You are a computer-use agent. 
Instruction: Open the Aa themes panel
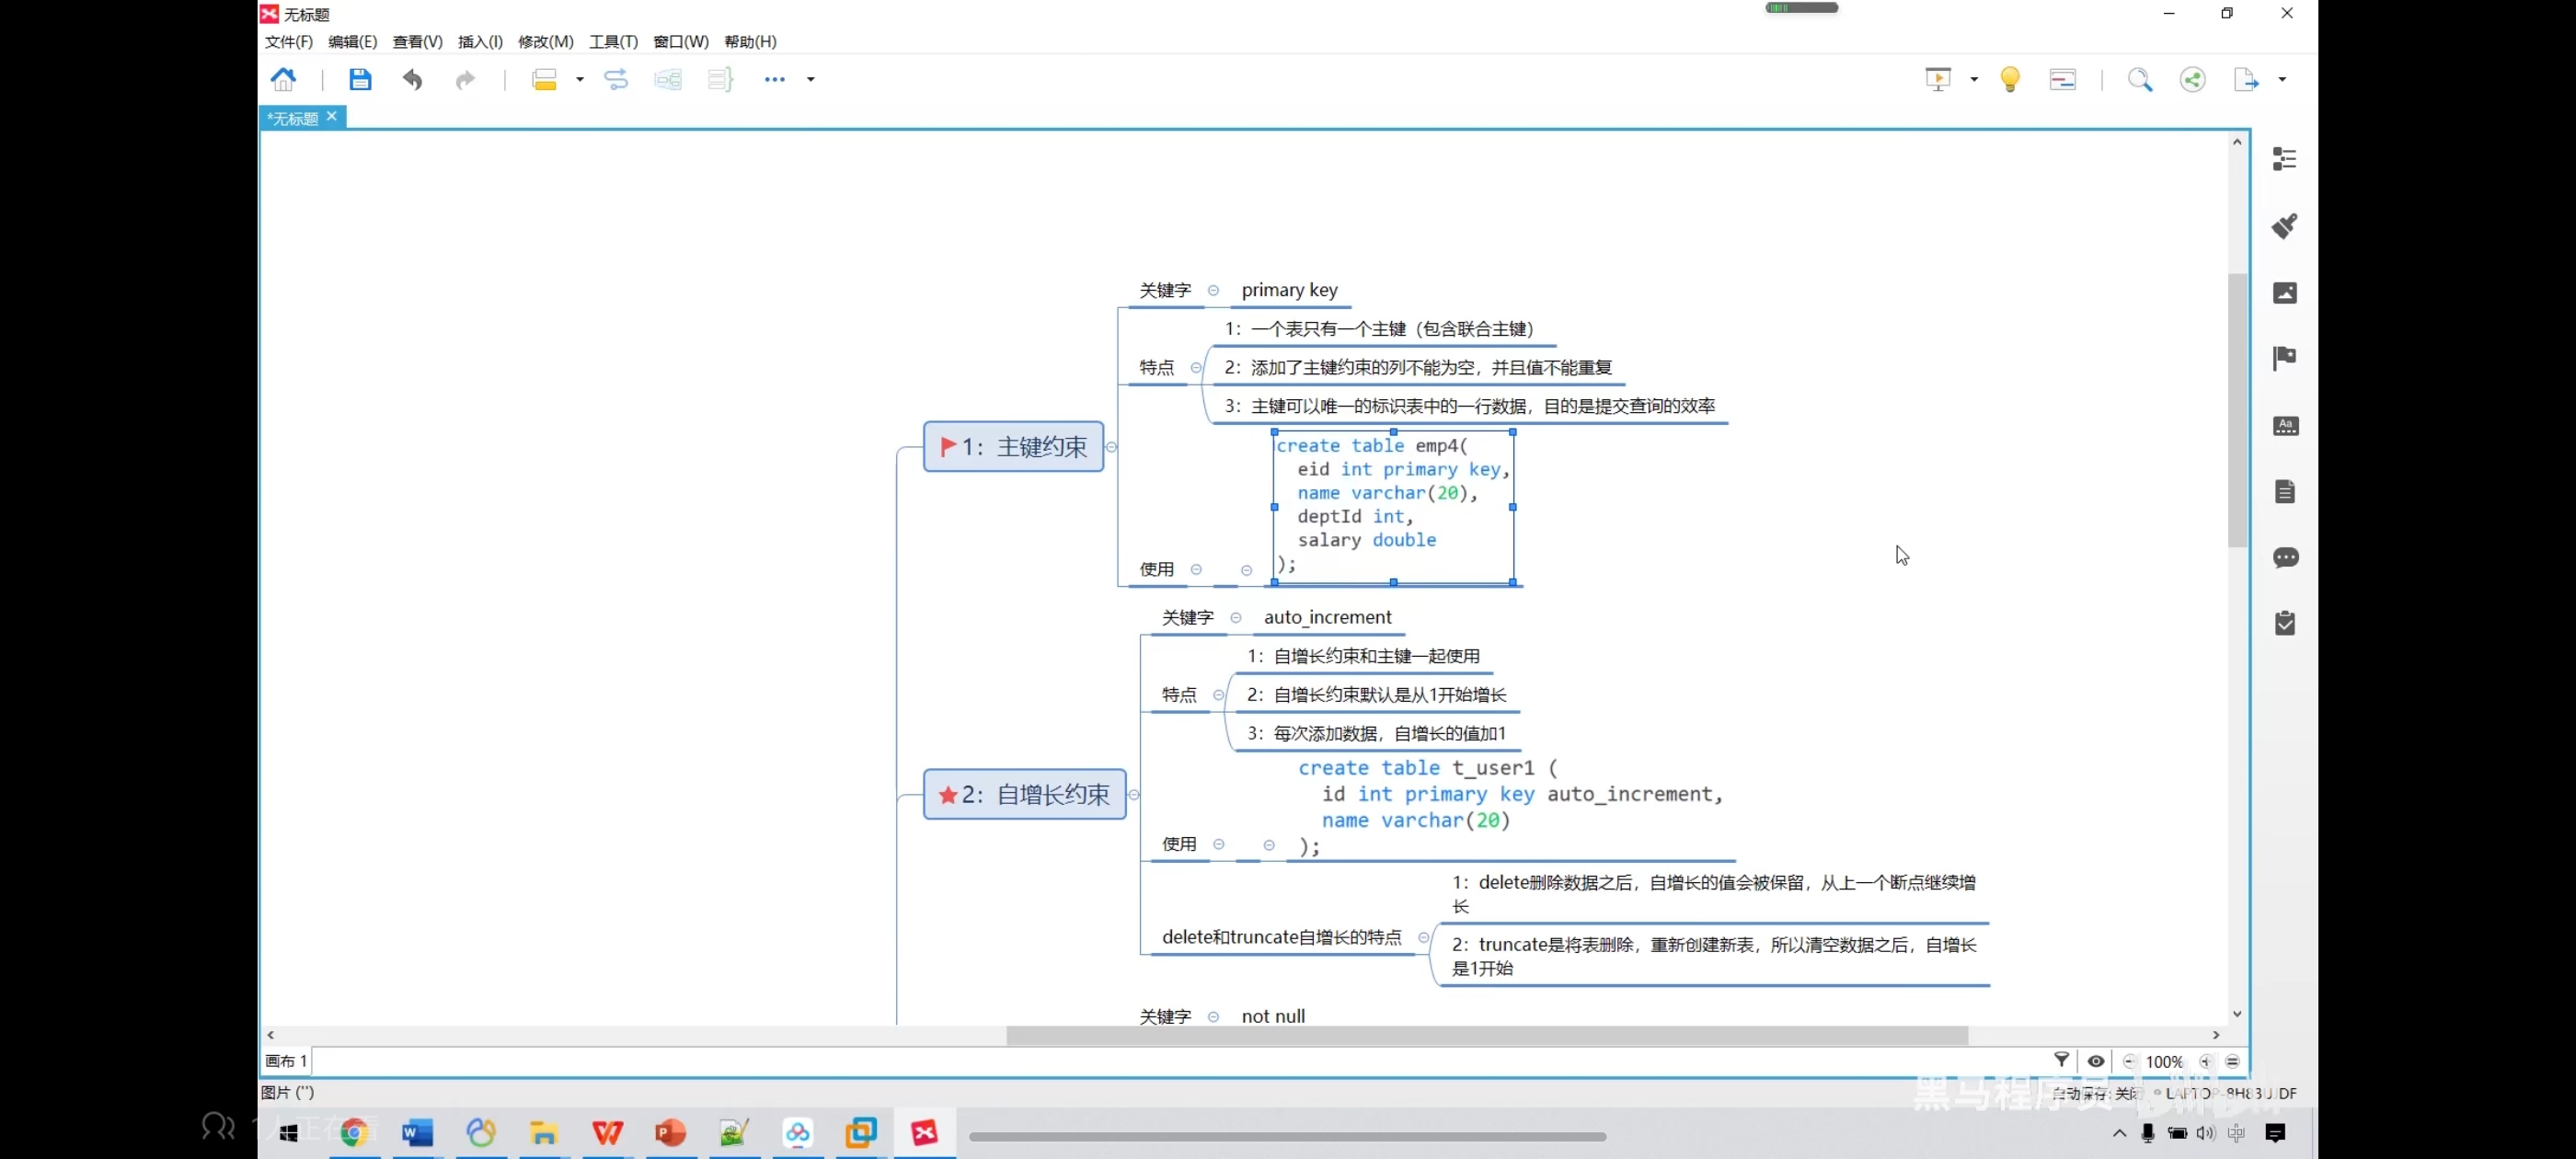click(x=2285, y=425)
